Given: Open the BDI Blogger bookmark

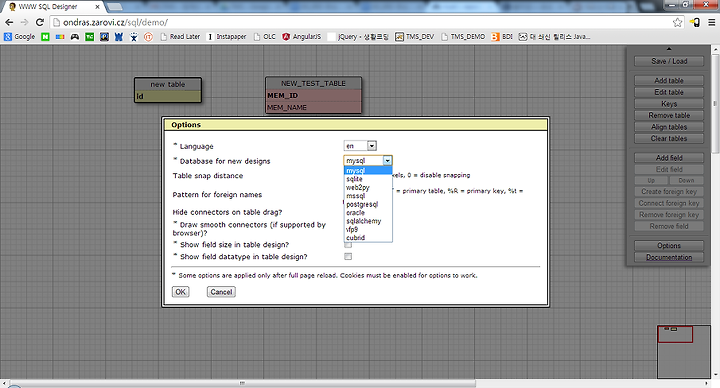Looking at the screenshot, I should tap(502, 37).
